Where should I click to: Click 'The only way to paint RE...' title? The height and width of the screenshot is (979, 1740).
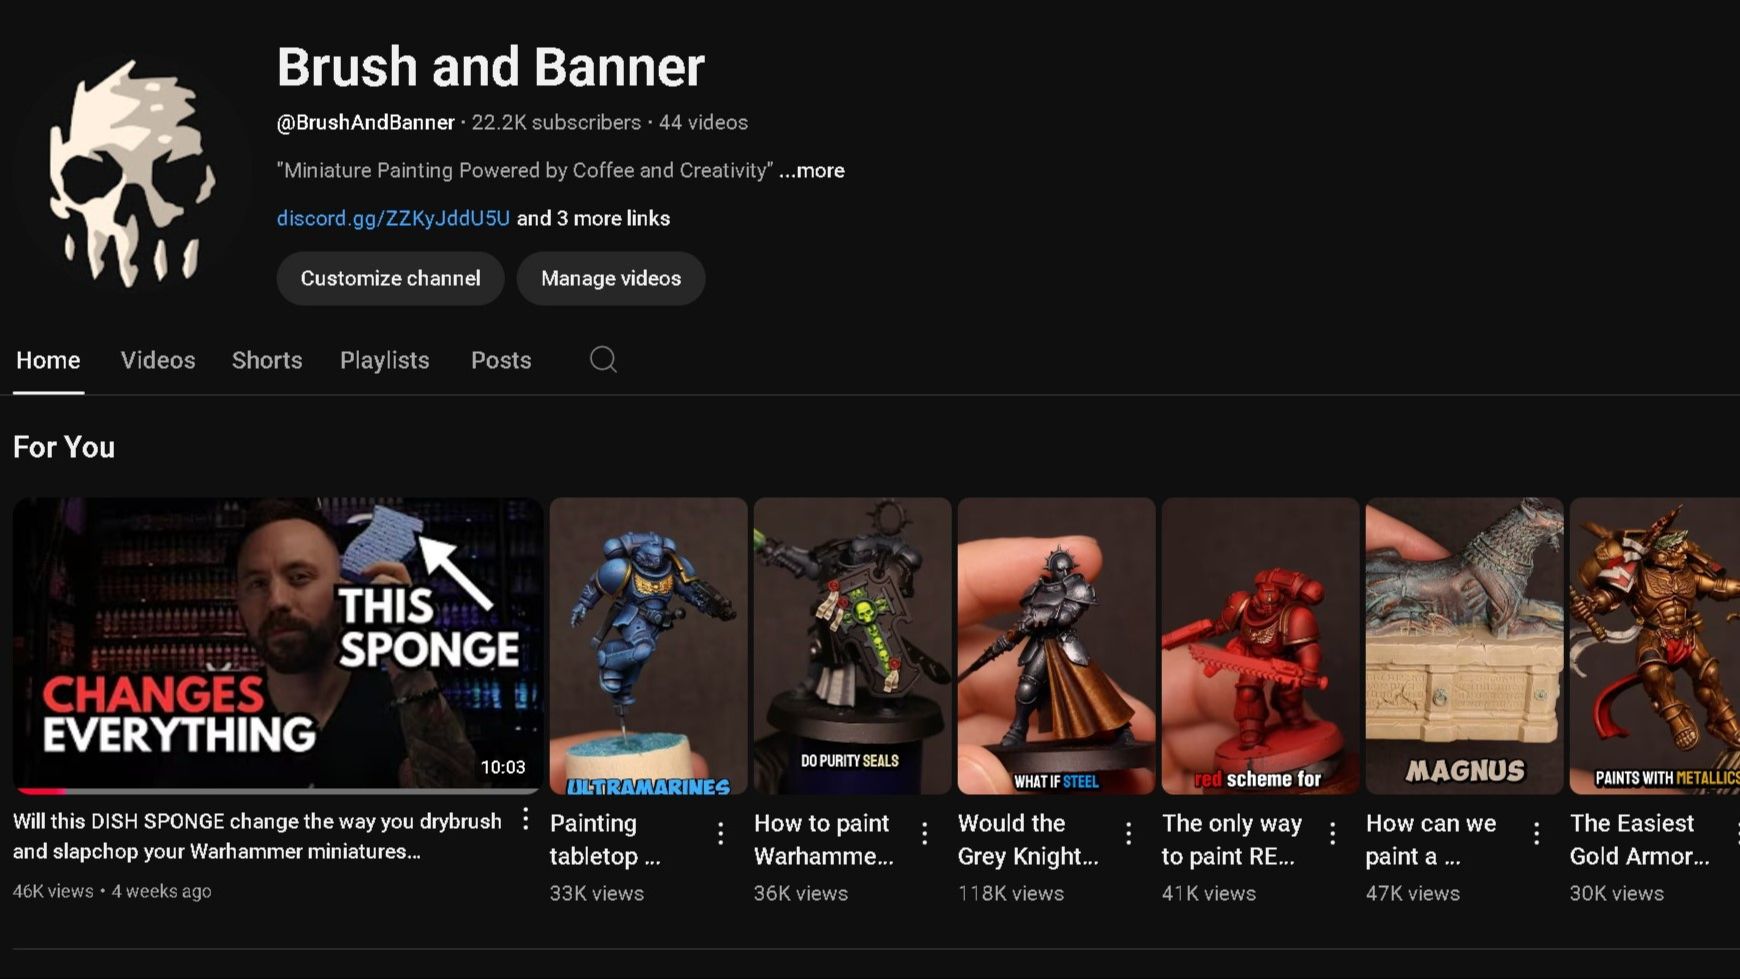1232,840
